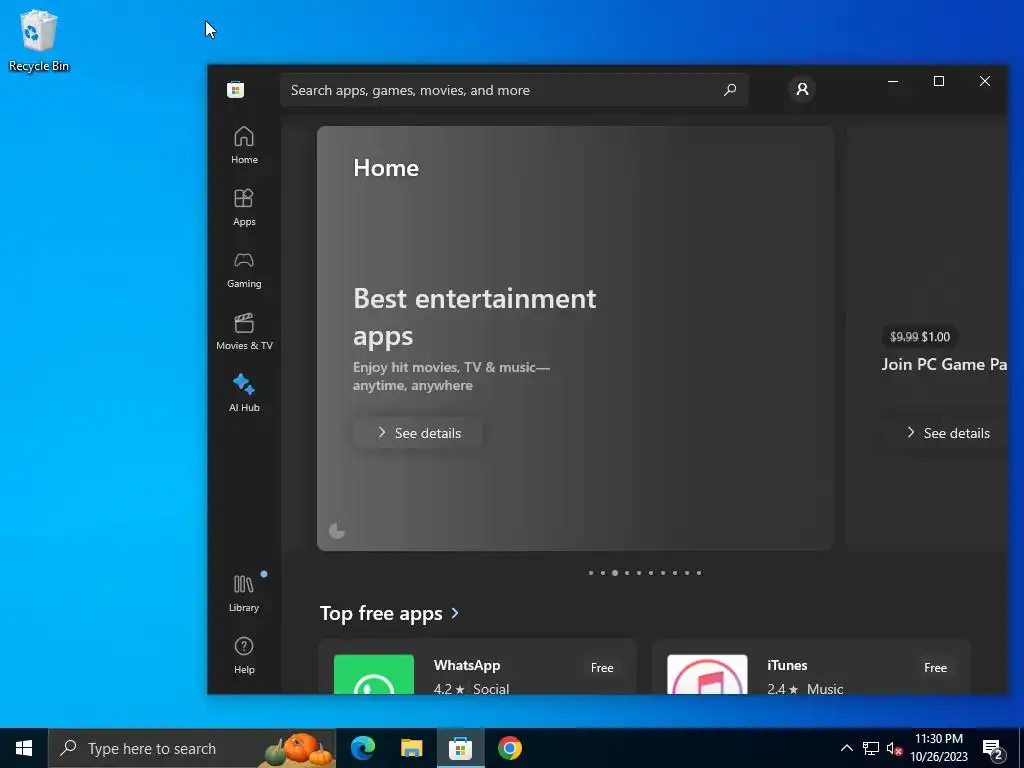This screenshot has height=768, width=1024.
Task: Click the search magnifier icon in Store
Action: [x=730, y=89]
